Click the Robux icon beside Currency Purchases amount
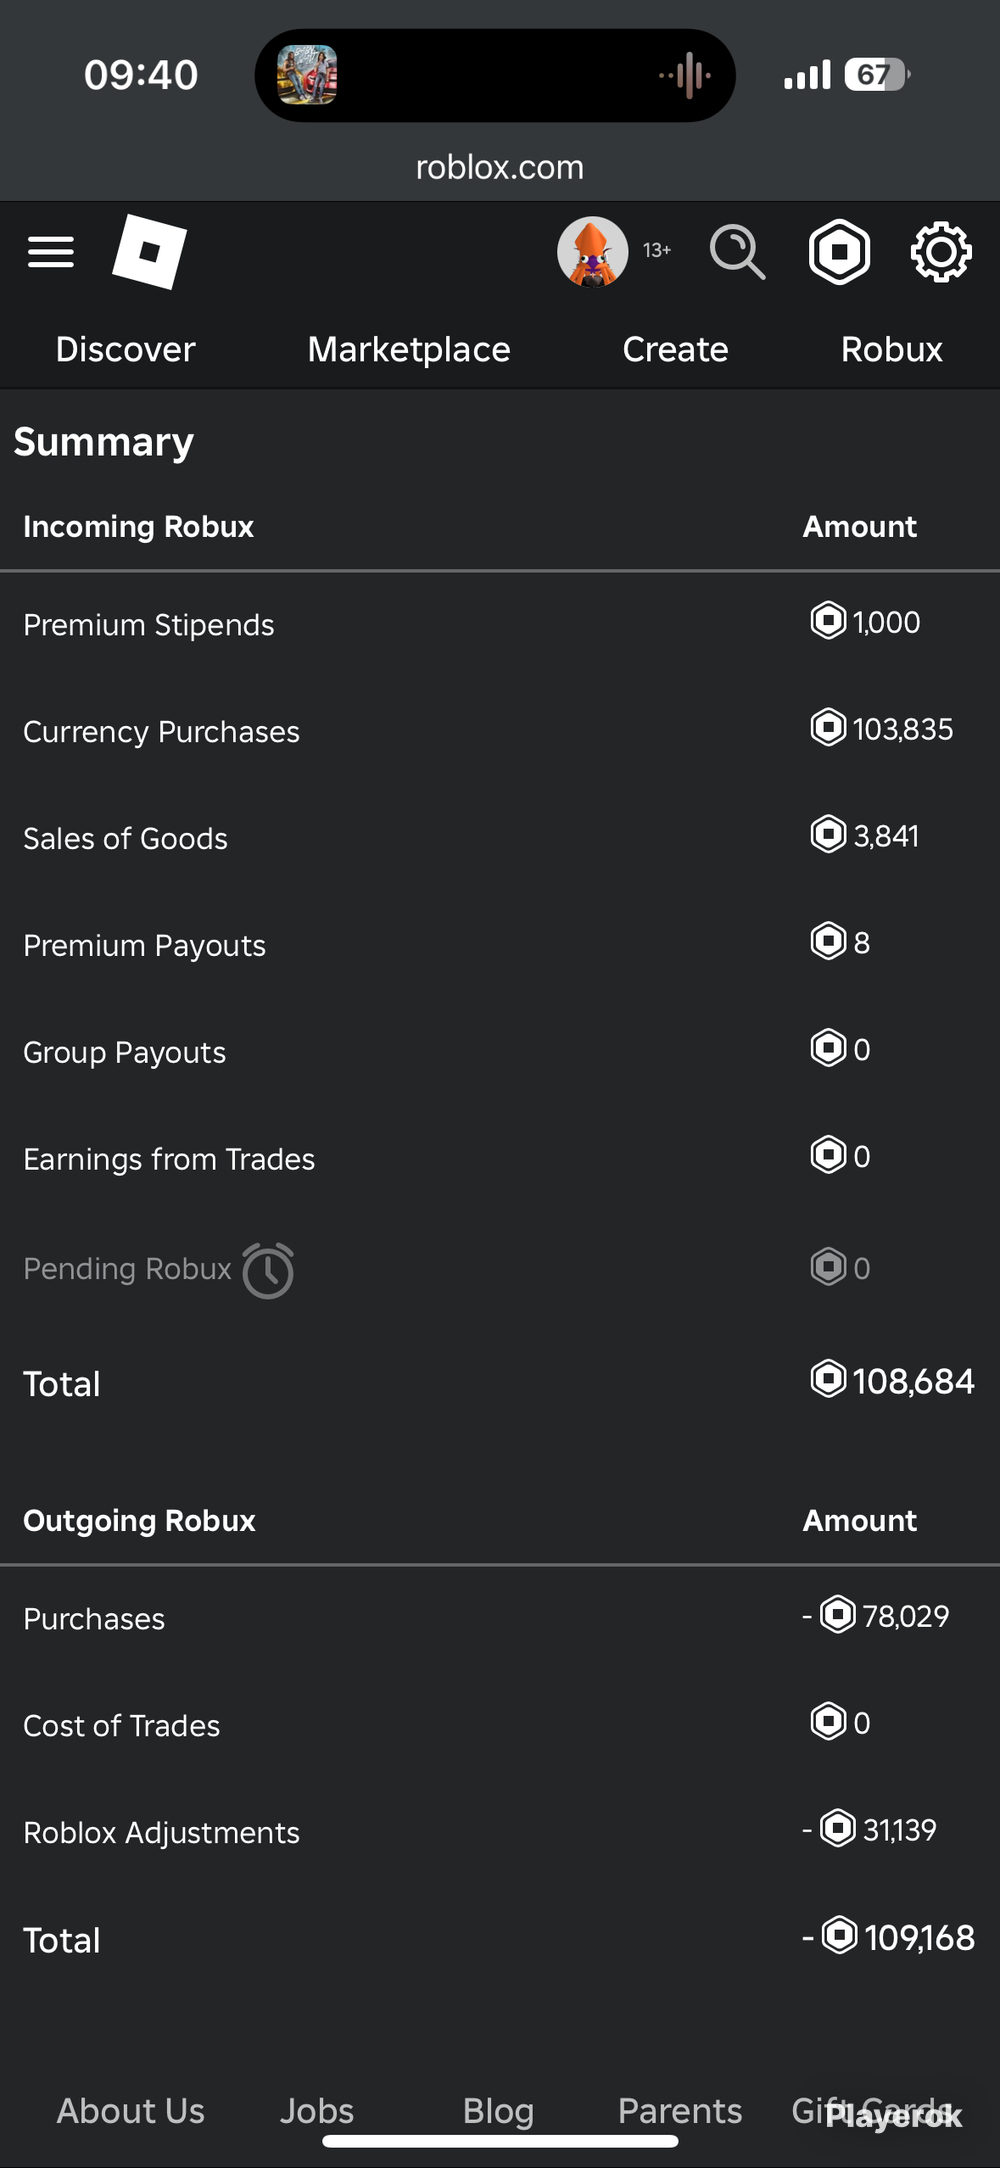This screenshot has width=1000, height=2168. 828,727
